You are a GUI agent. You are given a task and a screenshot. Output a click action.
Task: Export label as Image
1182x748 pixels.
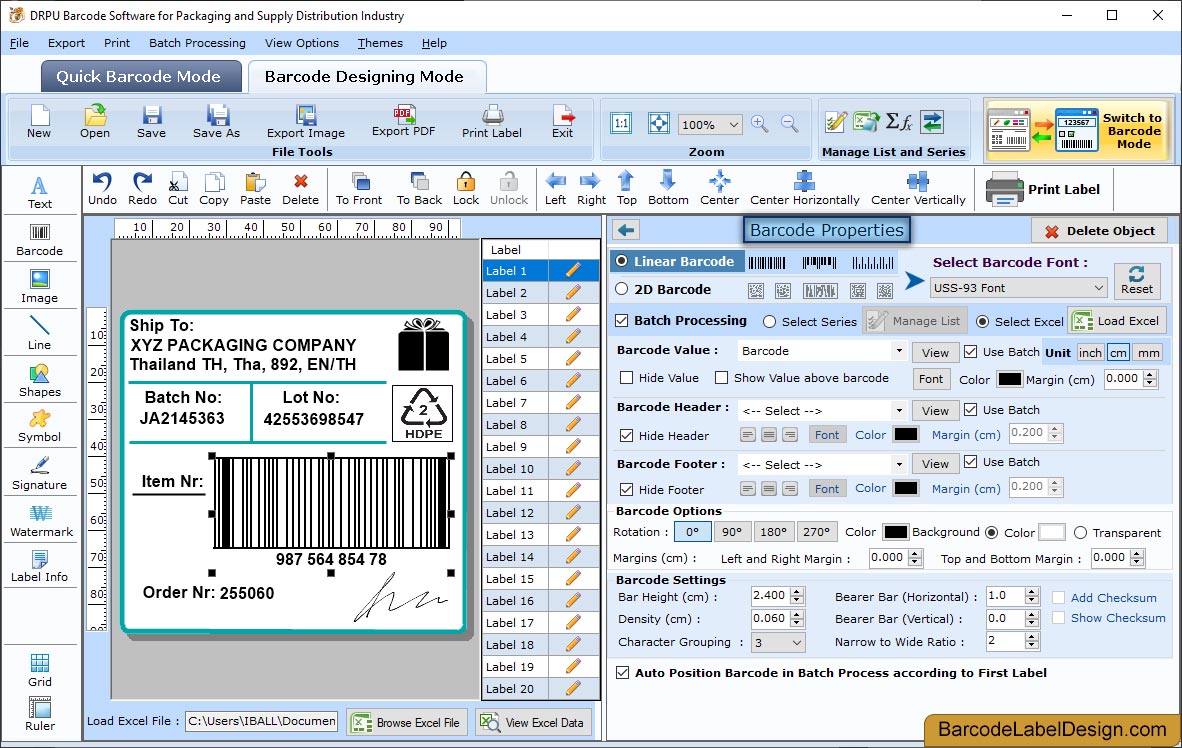pyautogui.click(x=305, y=122)
